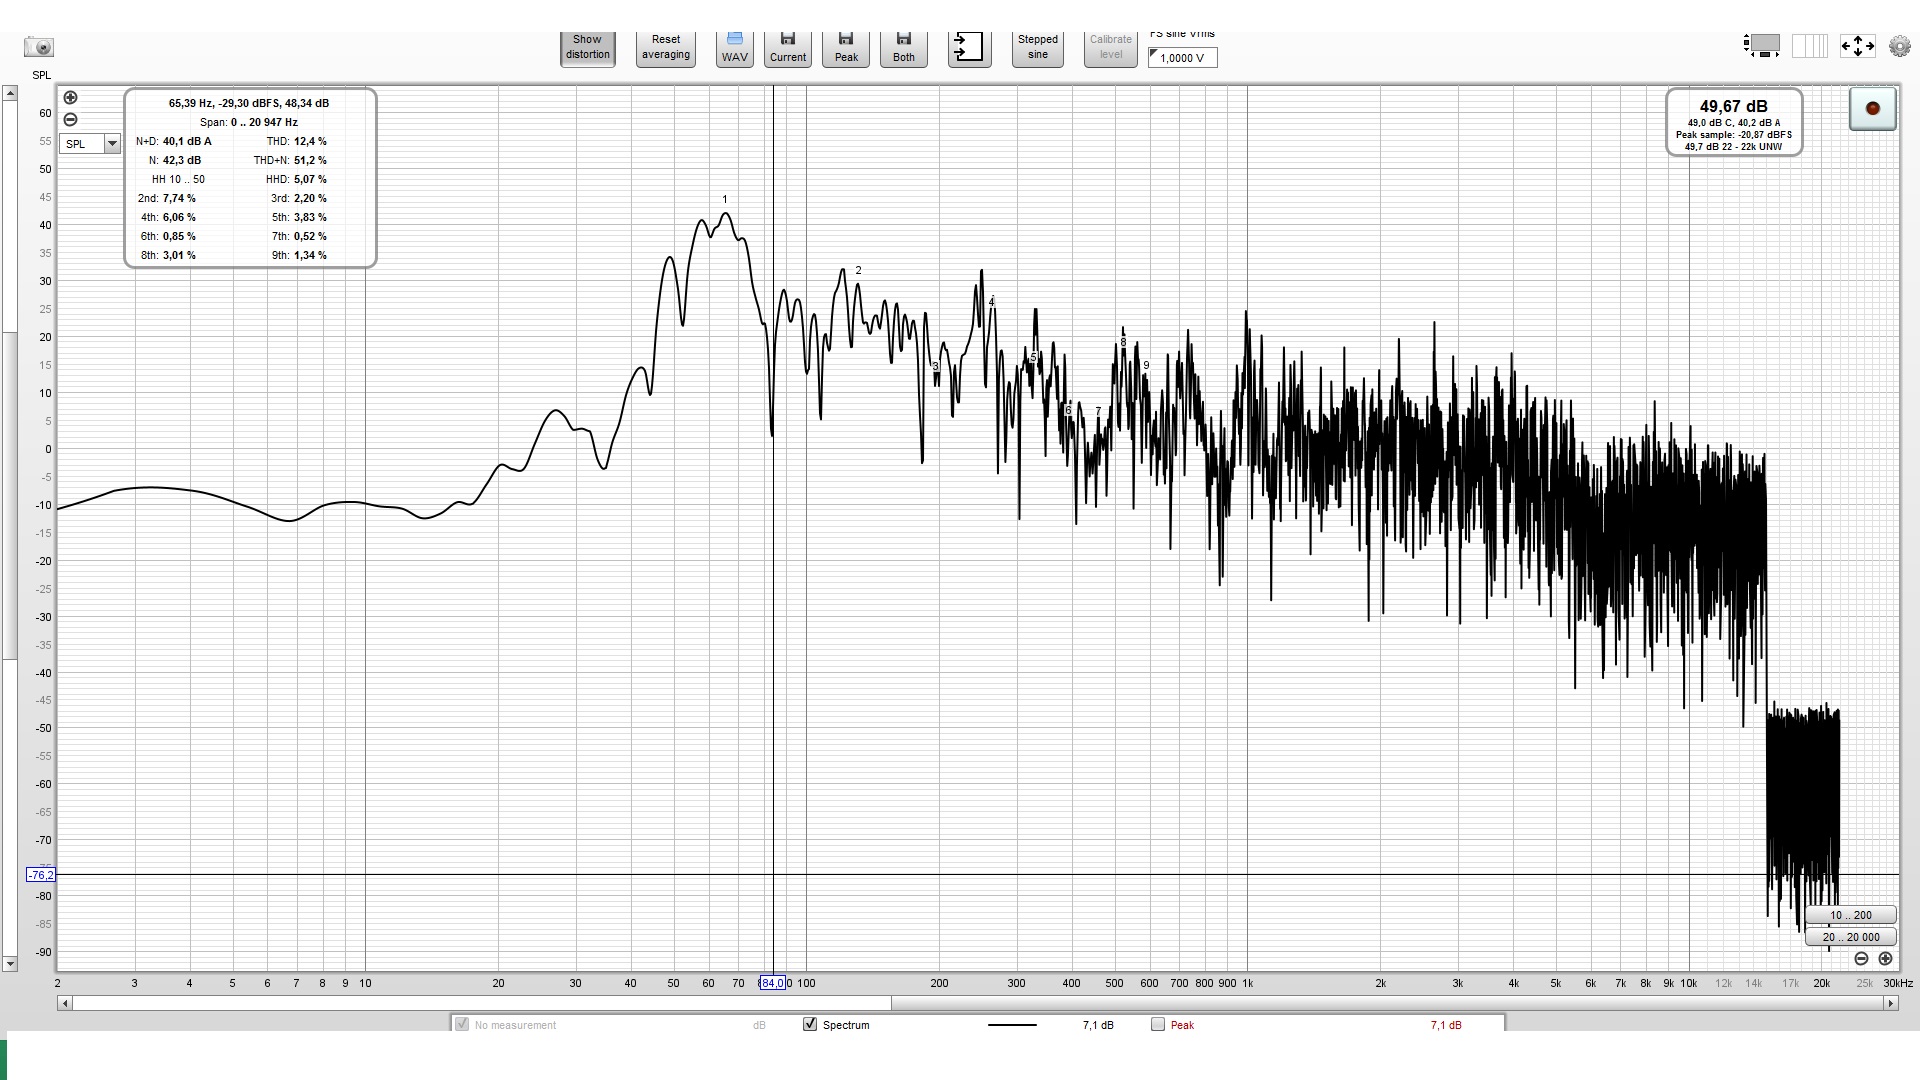Click the SPL axis dropdown arrow
Screen dimensions: 1930x1080
tap(112, 144)
